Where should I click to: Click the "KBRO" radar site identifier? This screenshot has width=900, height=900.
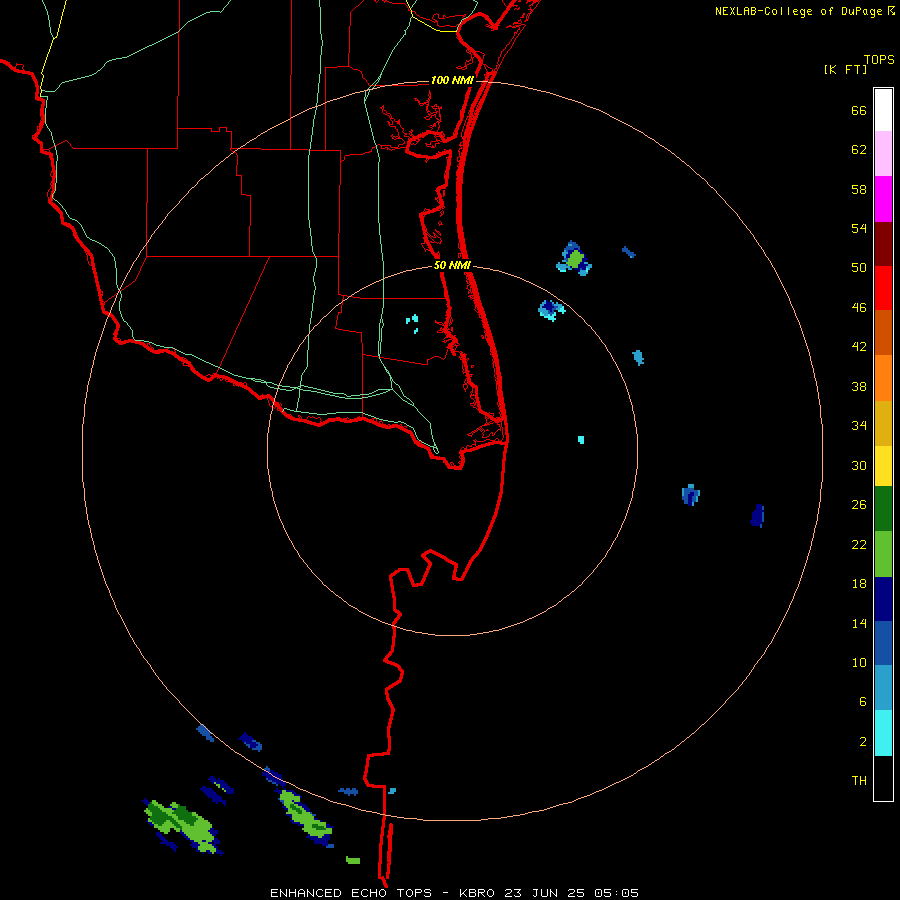[476, 893]
